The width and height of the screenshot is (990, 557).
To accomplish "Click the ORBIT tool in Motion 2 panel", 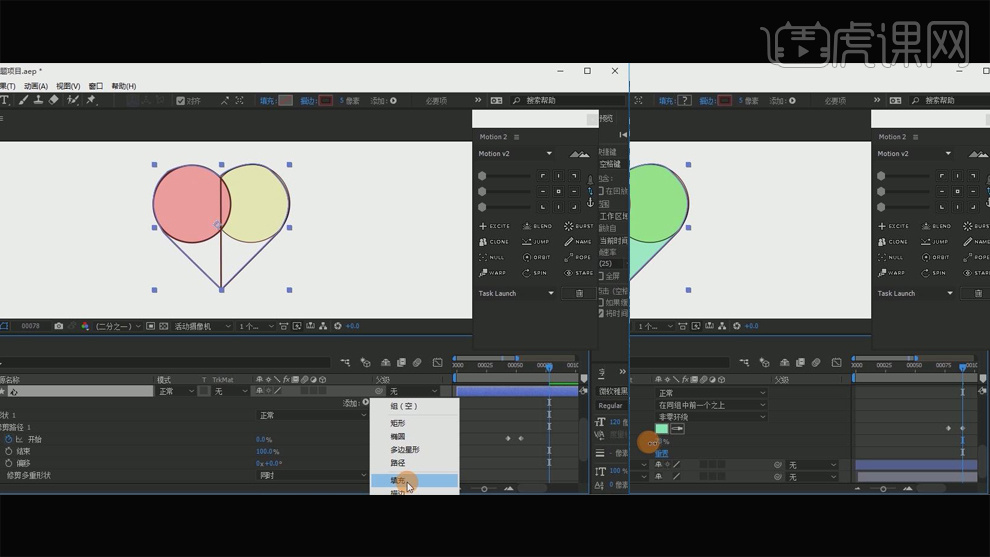I will point(536,257).
